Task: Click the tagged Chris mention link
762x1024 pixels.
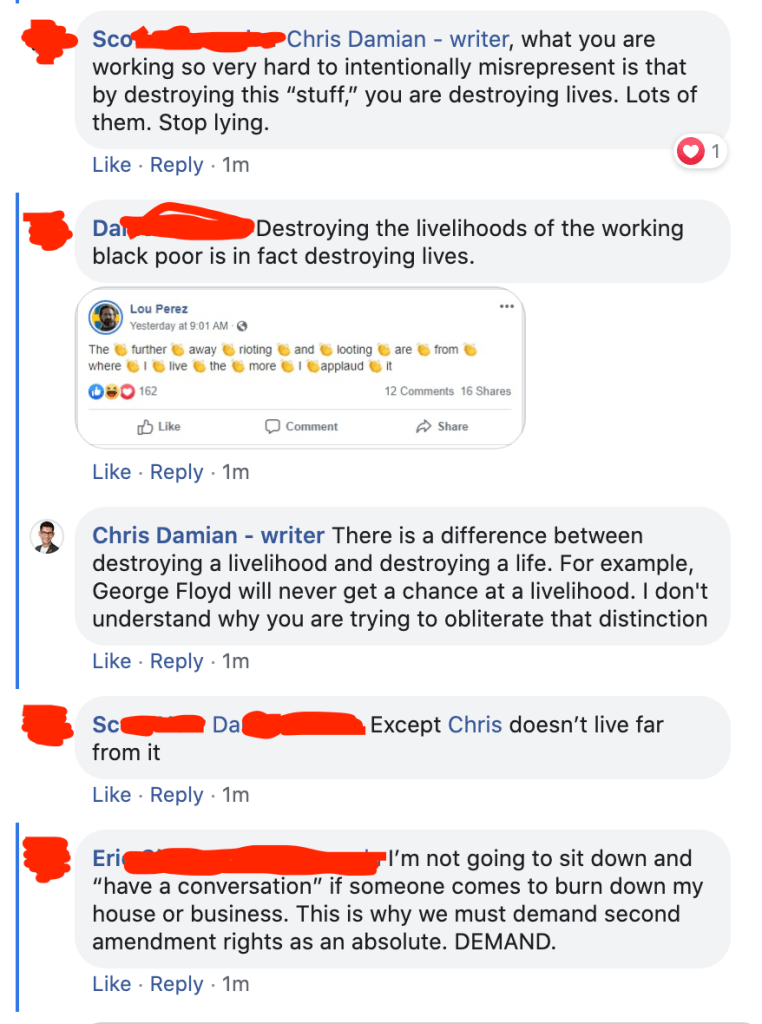Action: tap(475, 725)
